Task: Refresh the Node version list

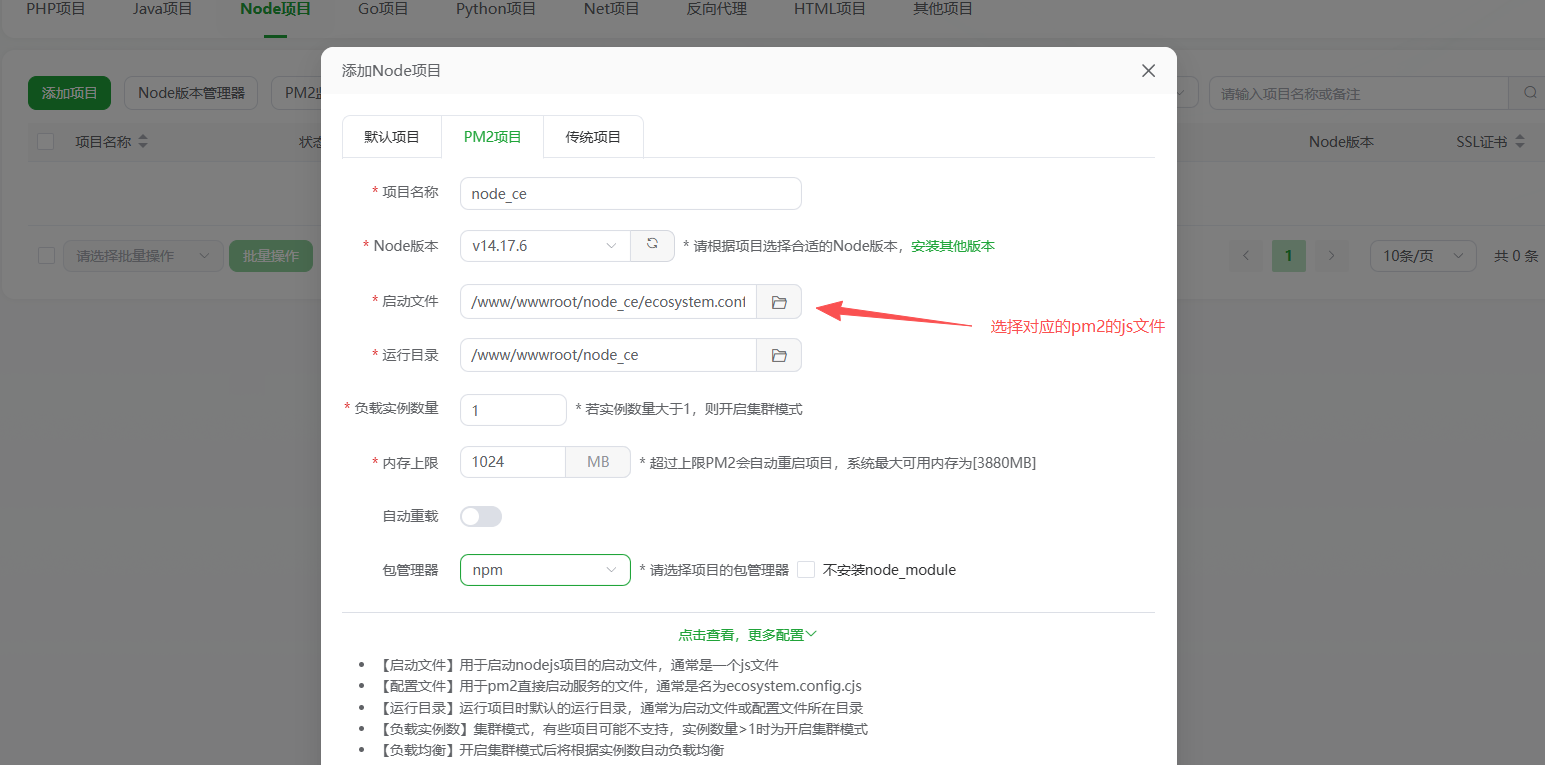Action: tap(652, 245)
